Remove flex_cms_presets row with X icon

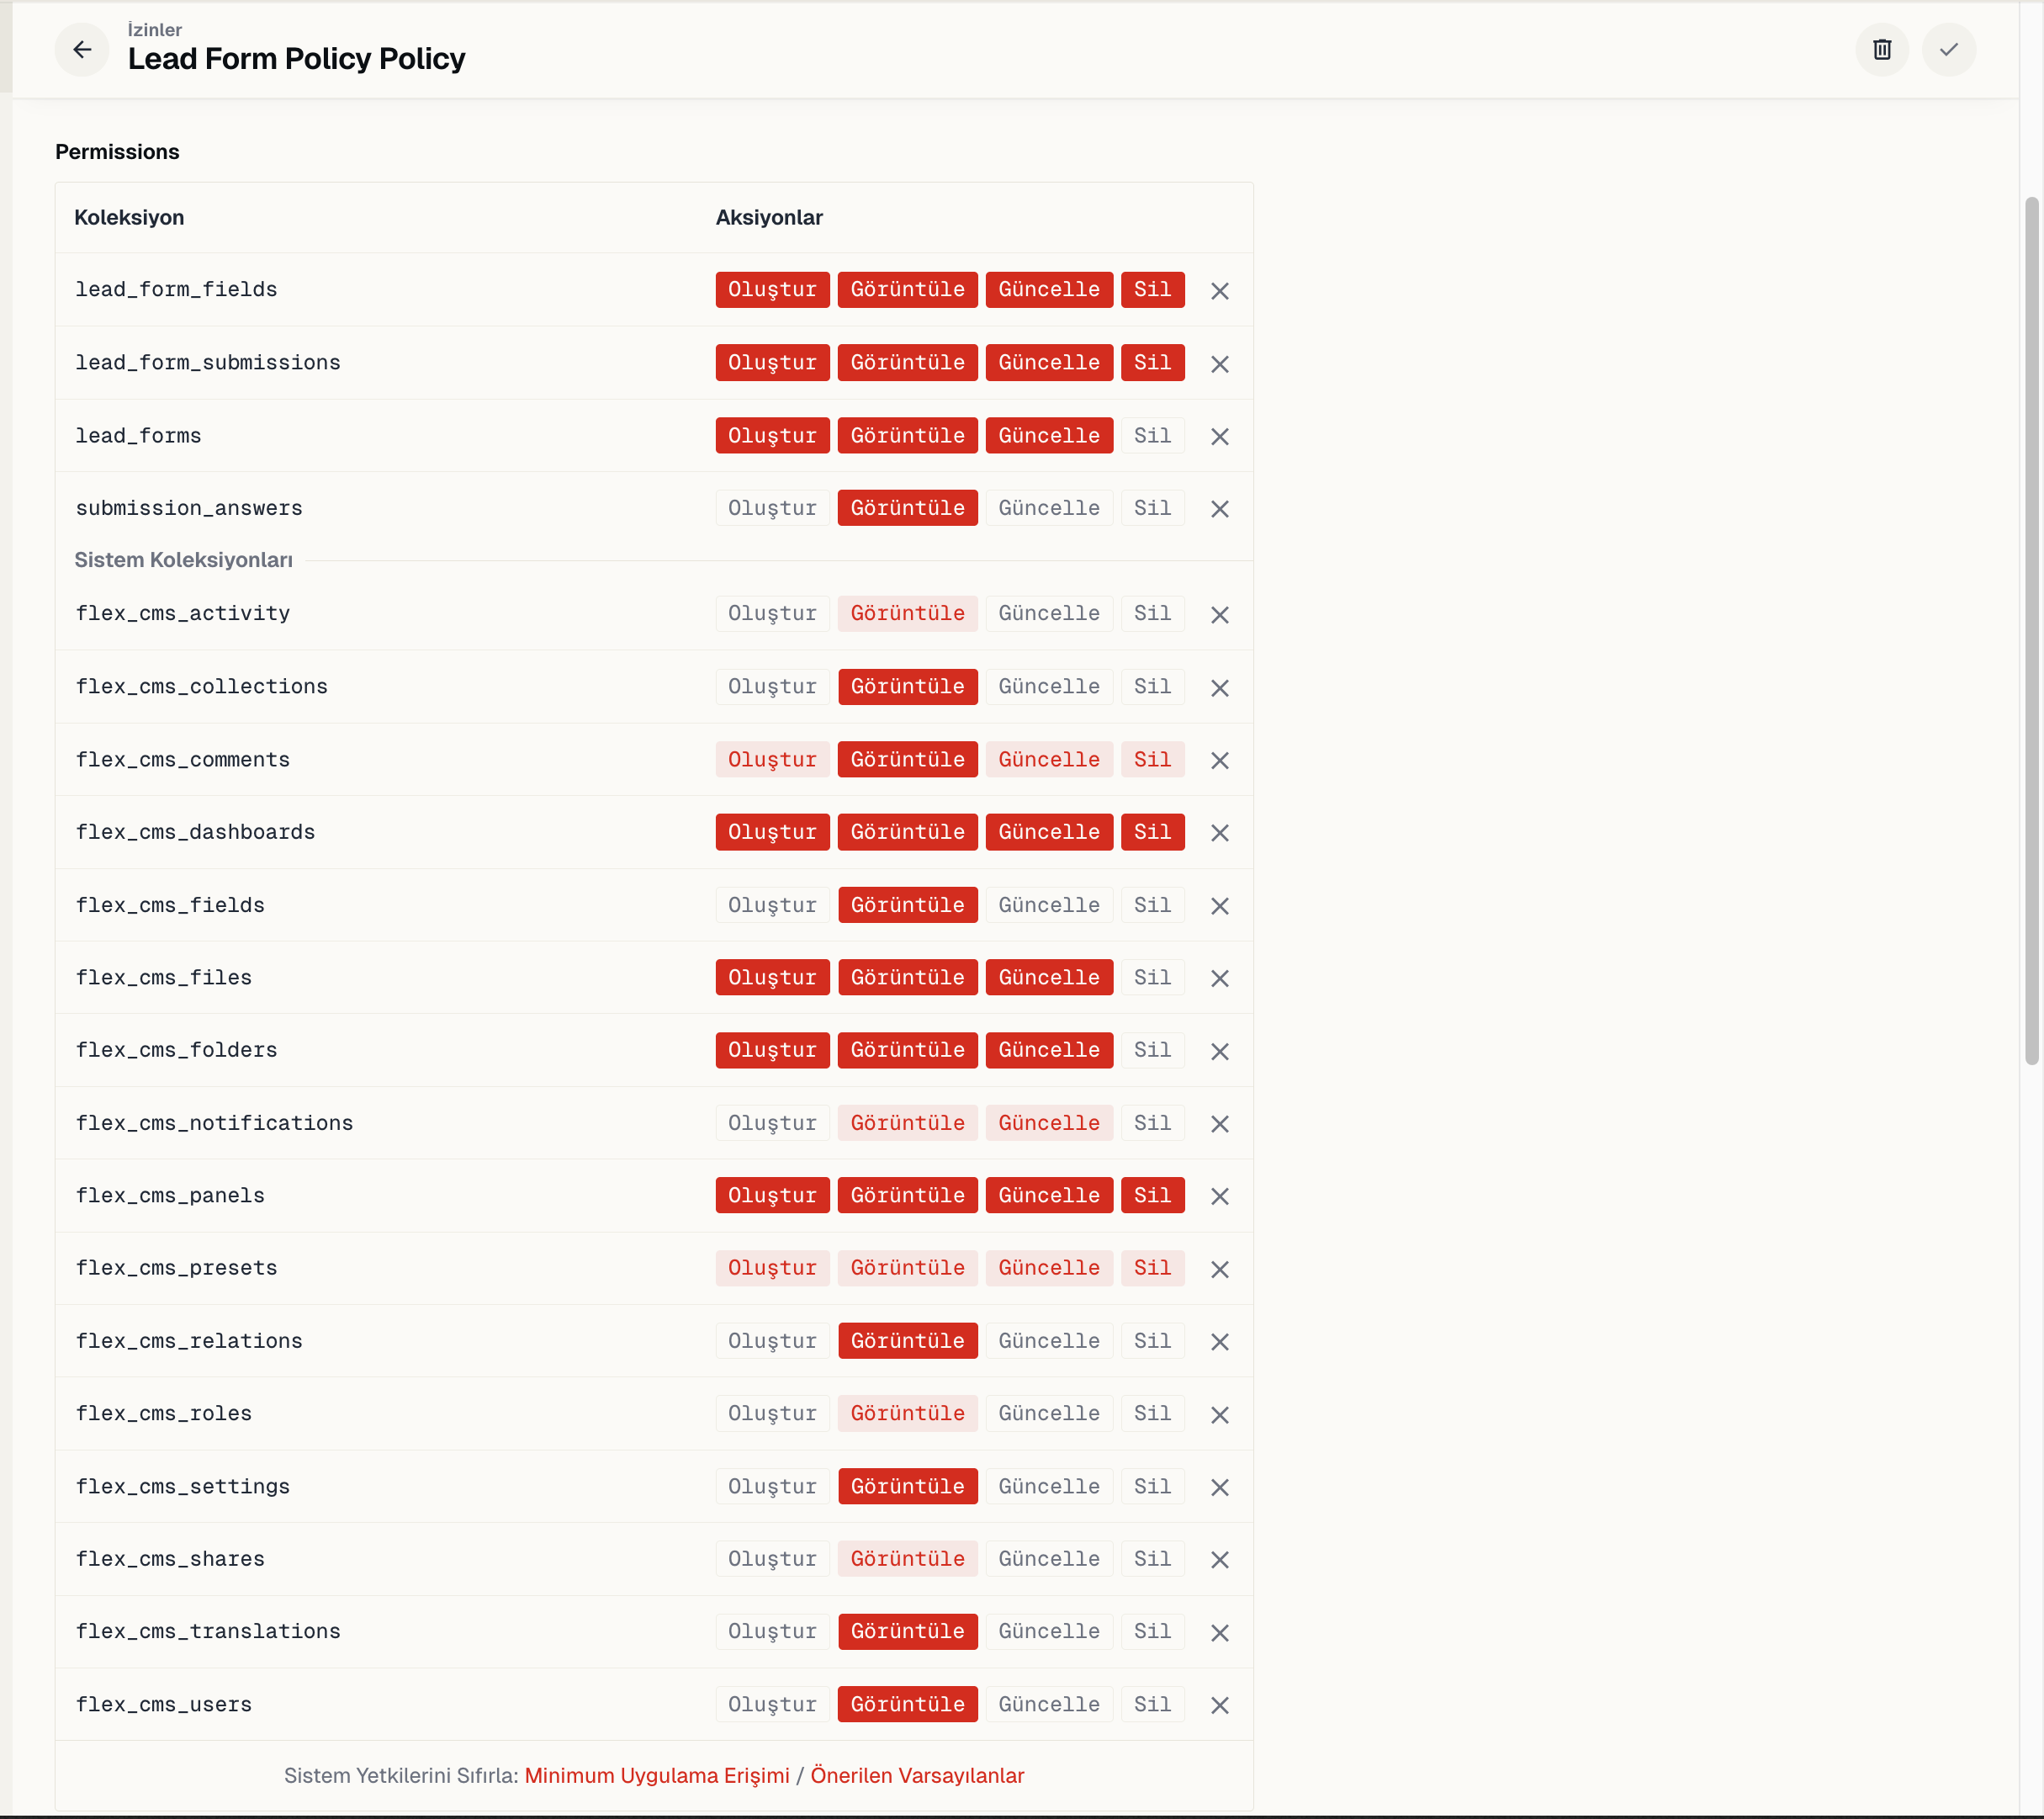click(1219, 1269)
